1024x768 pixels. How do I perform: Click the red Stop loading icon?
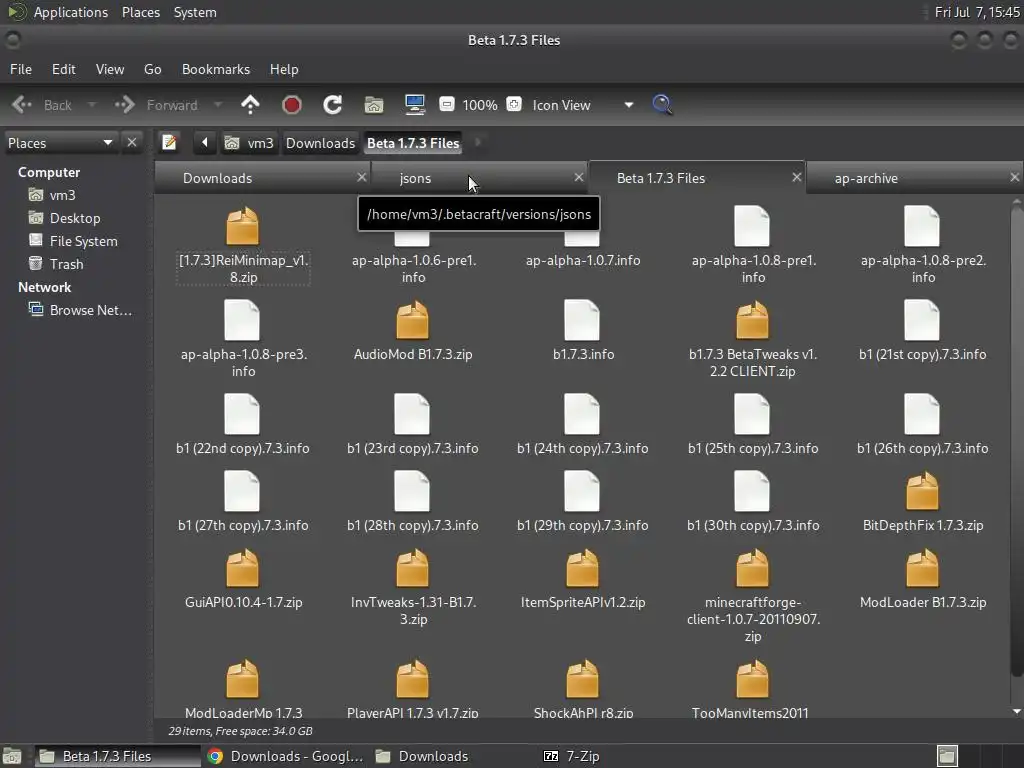291,104
